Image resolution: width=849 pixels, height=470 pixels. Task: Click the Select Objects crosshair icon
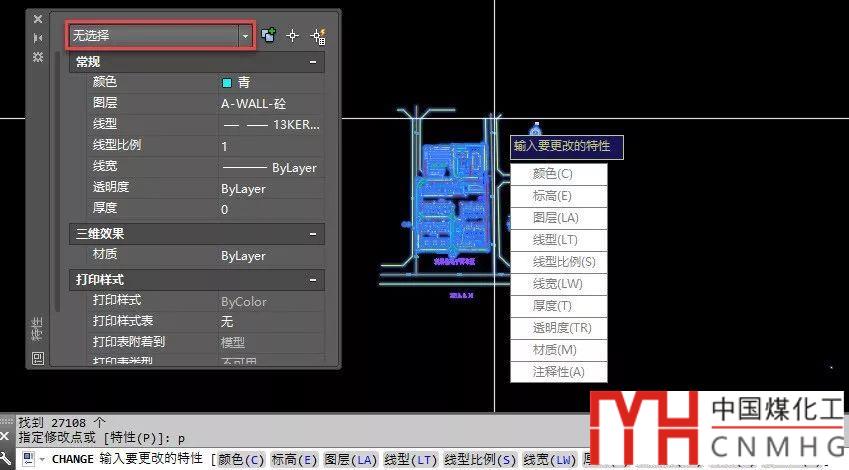pyautogui.click(x=293, y=35)
